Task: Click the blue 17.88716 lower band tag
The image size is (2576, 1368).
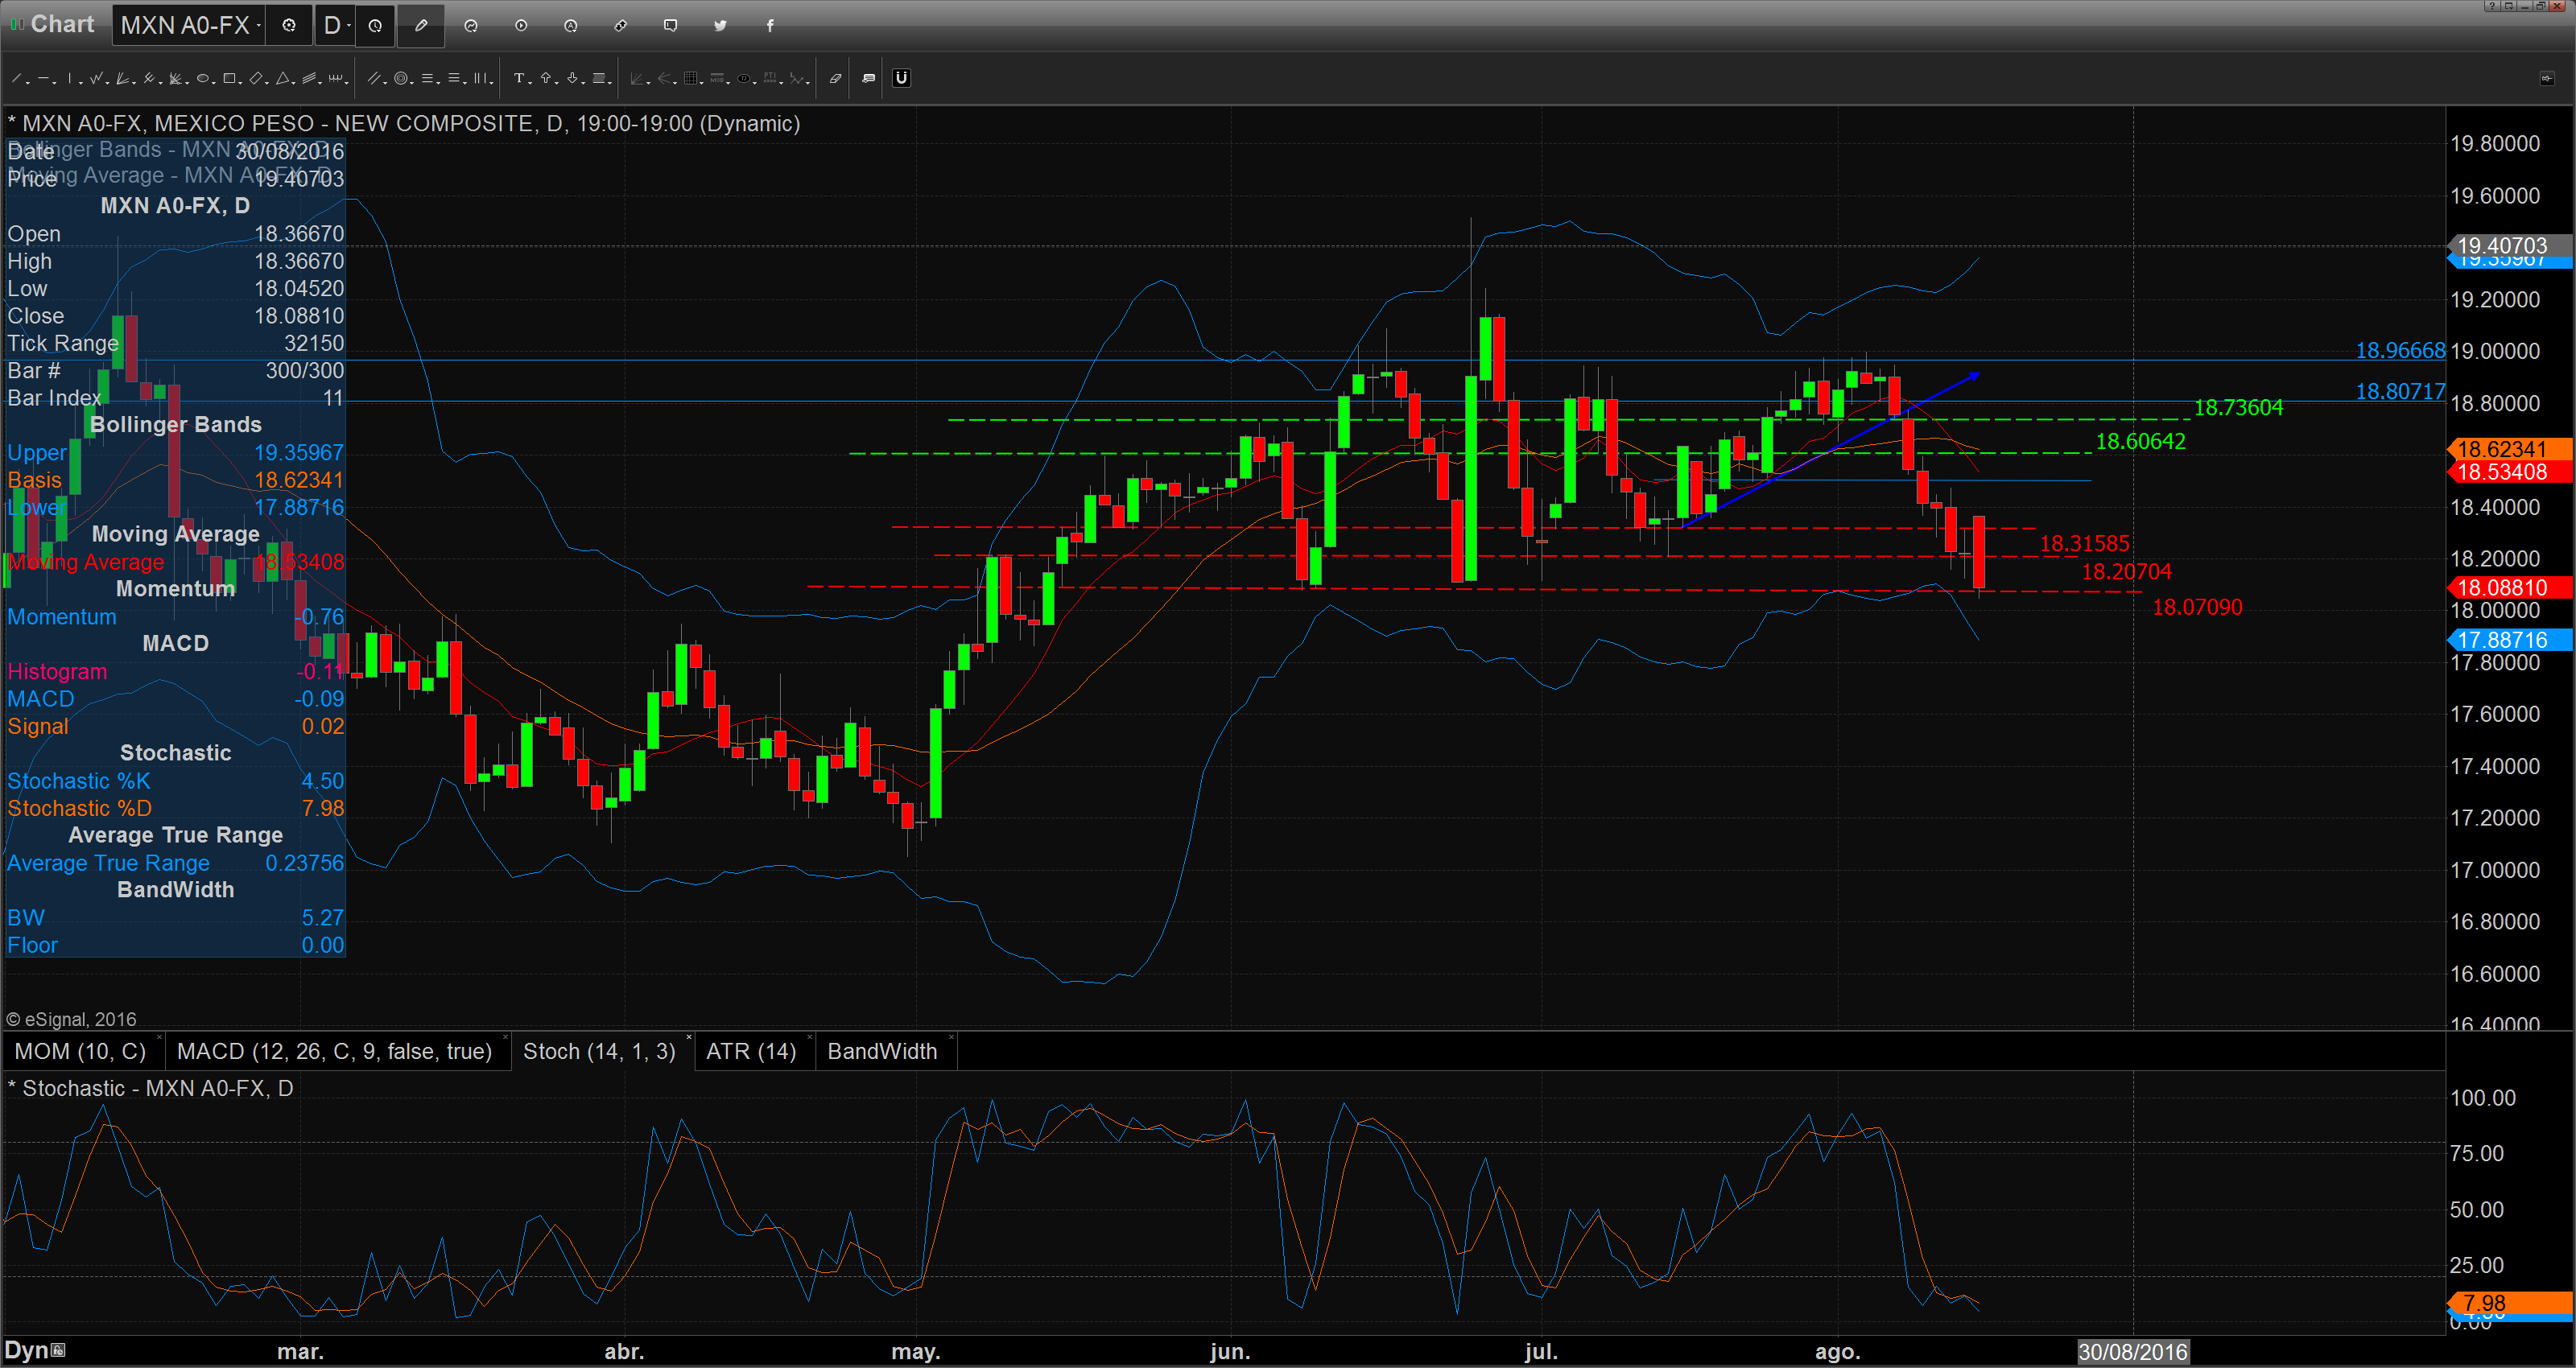Action: 2509,640
